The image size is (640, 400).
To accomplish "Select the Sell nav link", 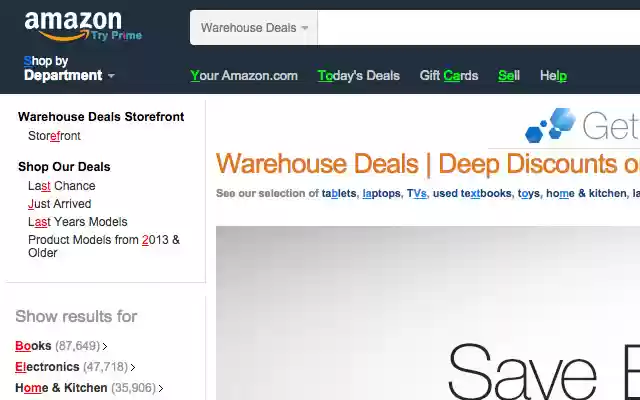I will 509,76.
